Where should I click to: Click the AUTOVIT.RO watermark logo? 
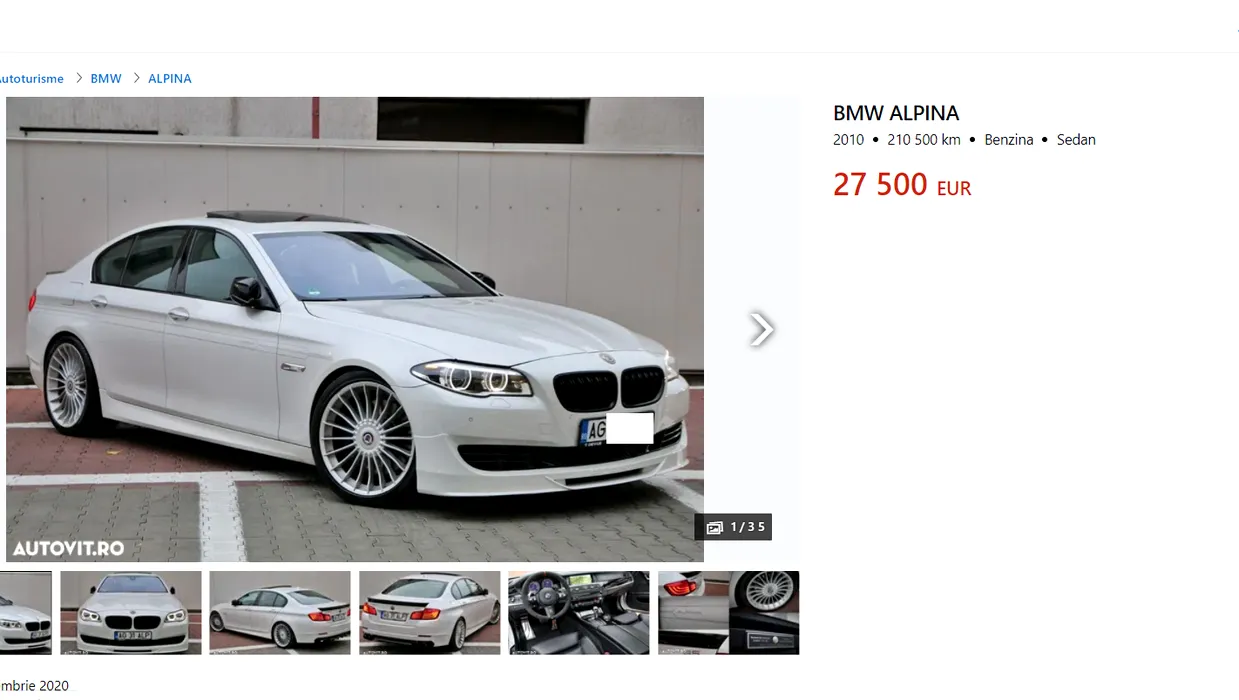click(x=68, y=548)
